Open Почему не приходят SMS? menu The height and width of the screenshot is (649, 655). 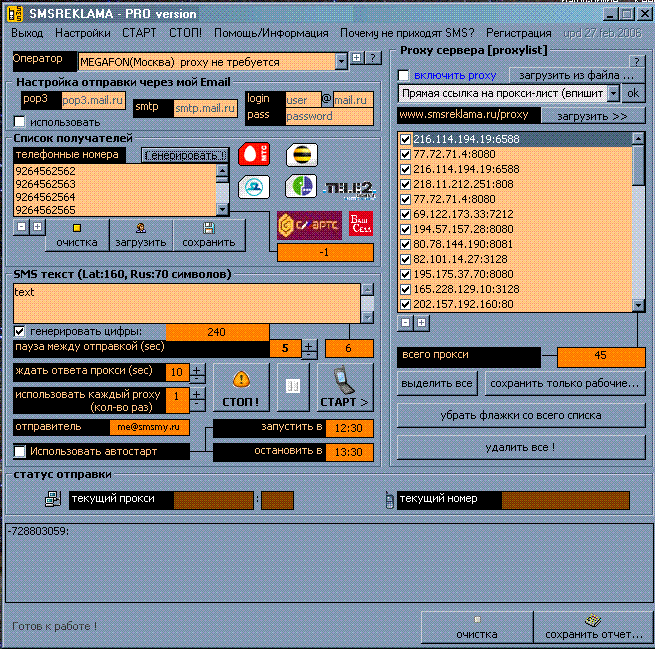tap(407, 33)
